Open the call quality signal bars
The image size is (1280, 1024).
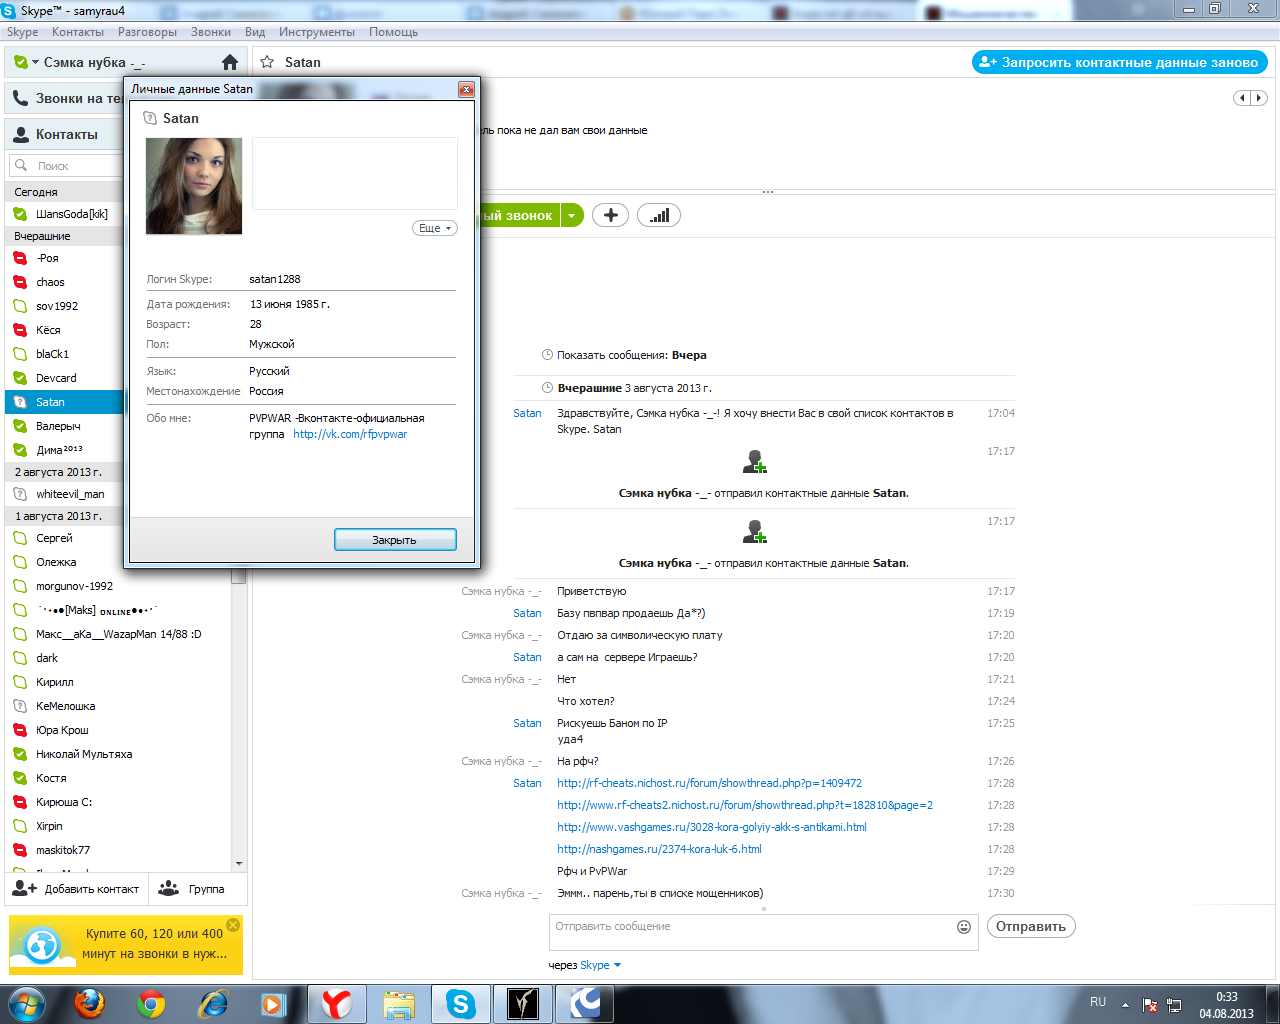pyautogui.click(x=659, y=215)
